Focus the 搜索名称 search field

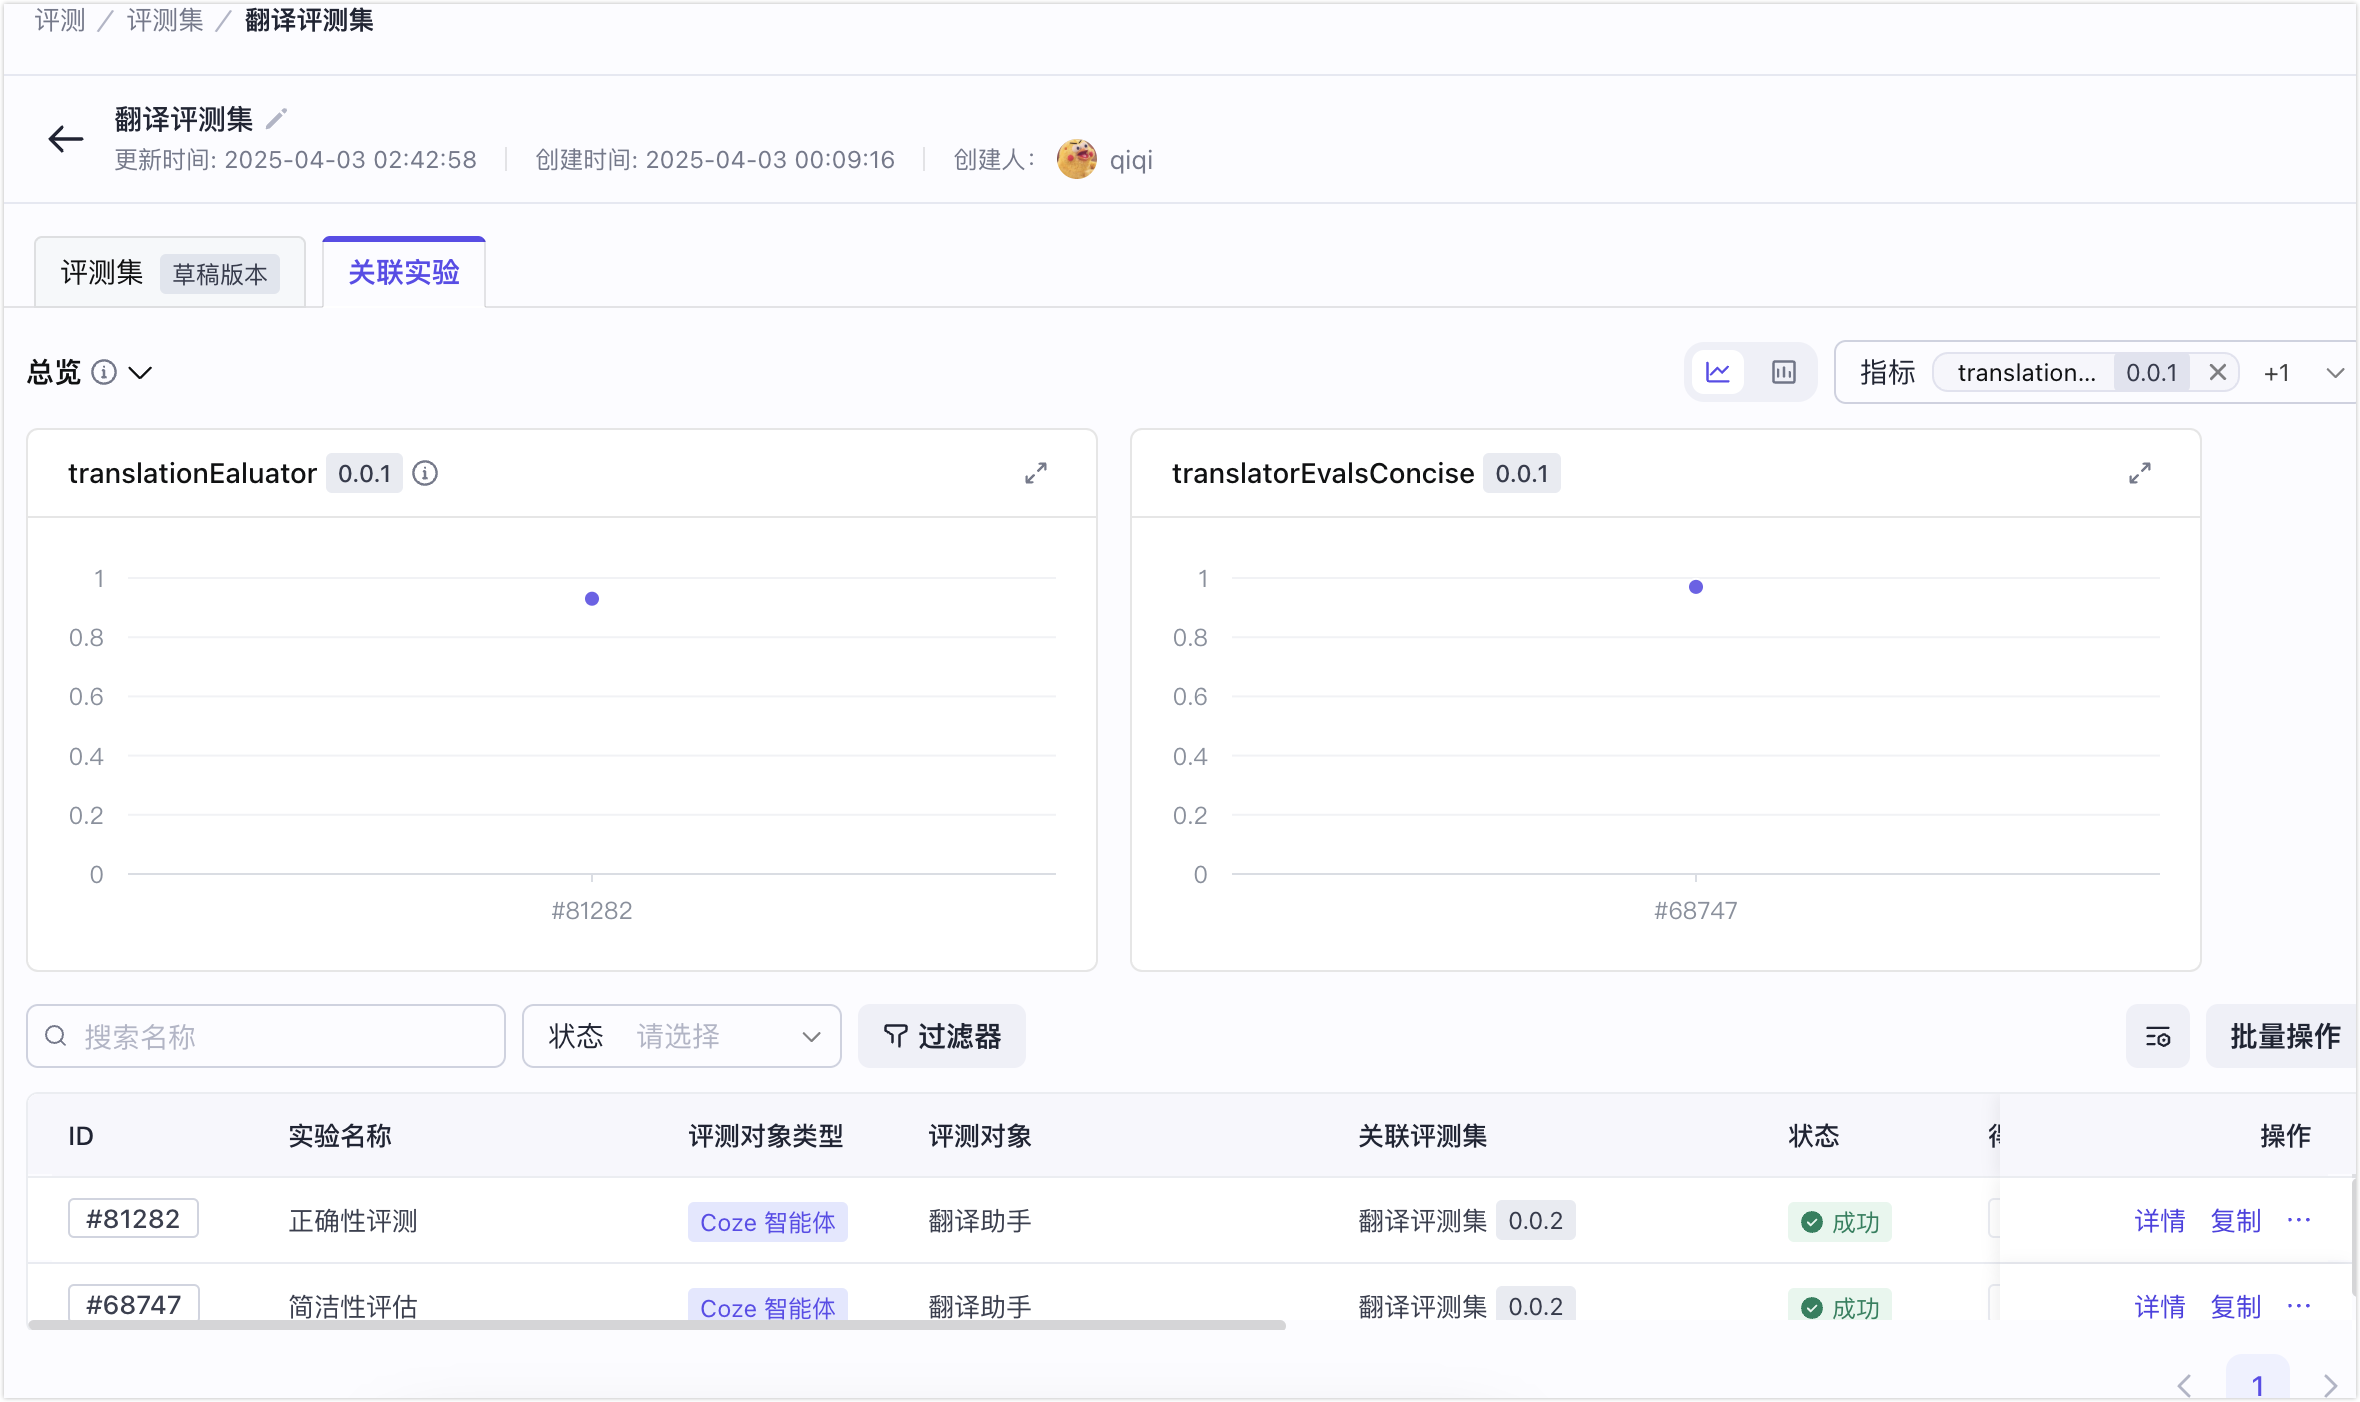coord(266,1036)
